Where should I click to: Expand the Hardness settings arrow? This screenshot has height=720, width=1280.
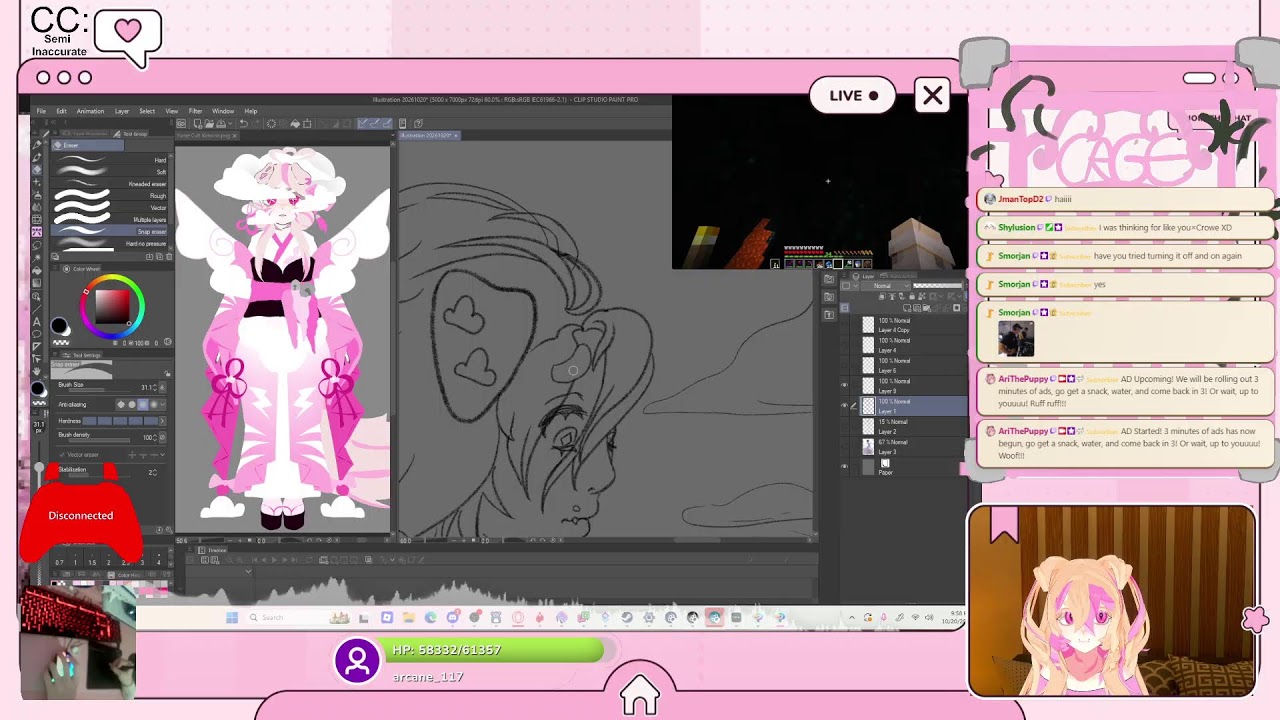pos(164,421)
